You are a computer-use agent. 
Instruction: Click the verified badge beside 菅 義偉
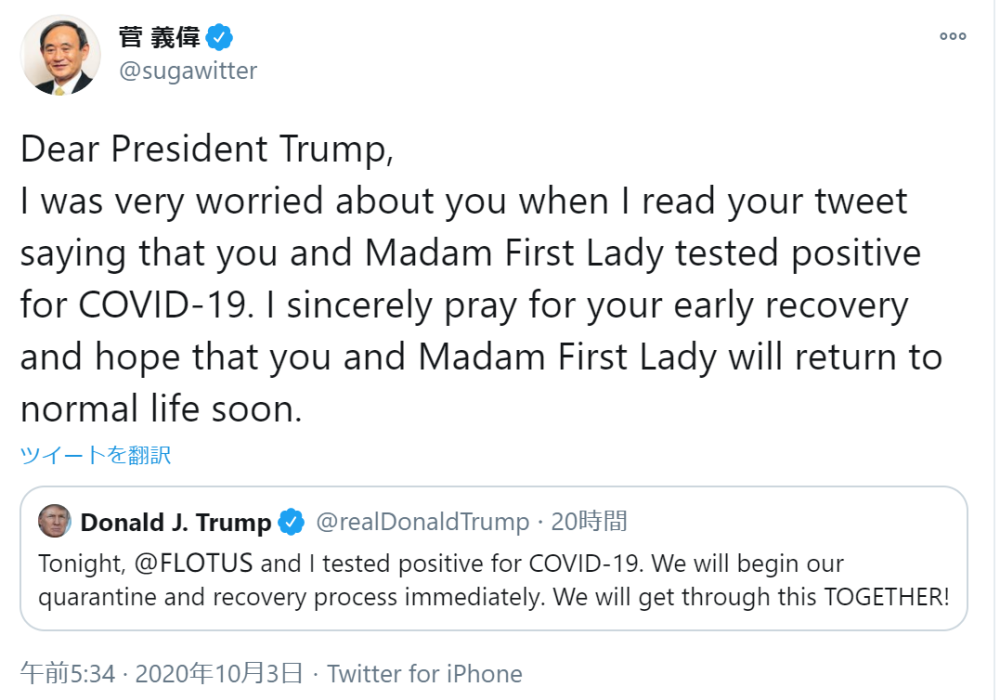pyautogui.click(x=220, y=38)
